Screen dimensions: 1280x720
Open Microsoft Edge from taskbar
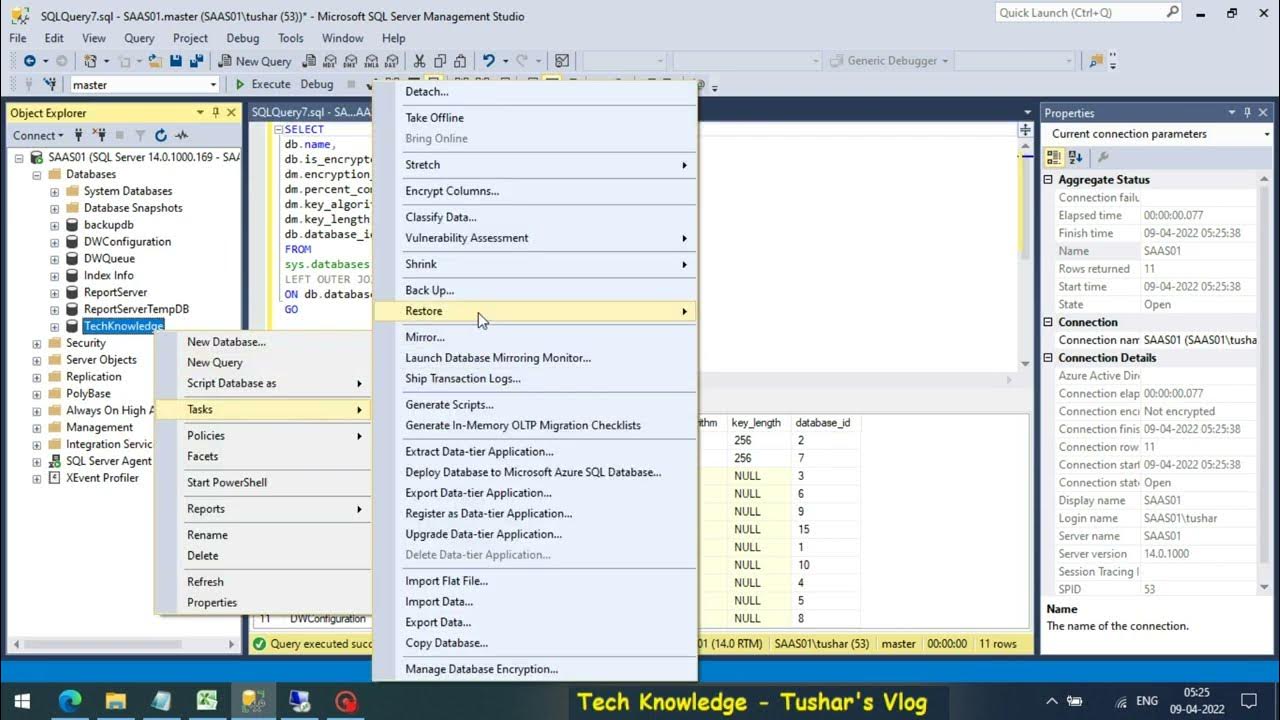(x=69, y=701)
